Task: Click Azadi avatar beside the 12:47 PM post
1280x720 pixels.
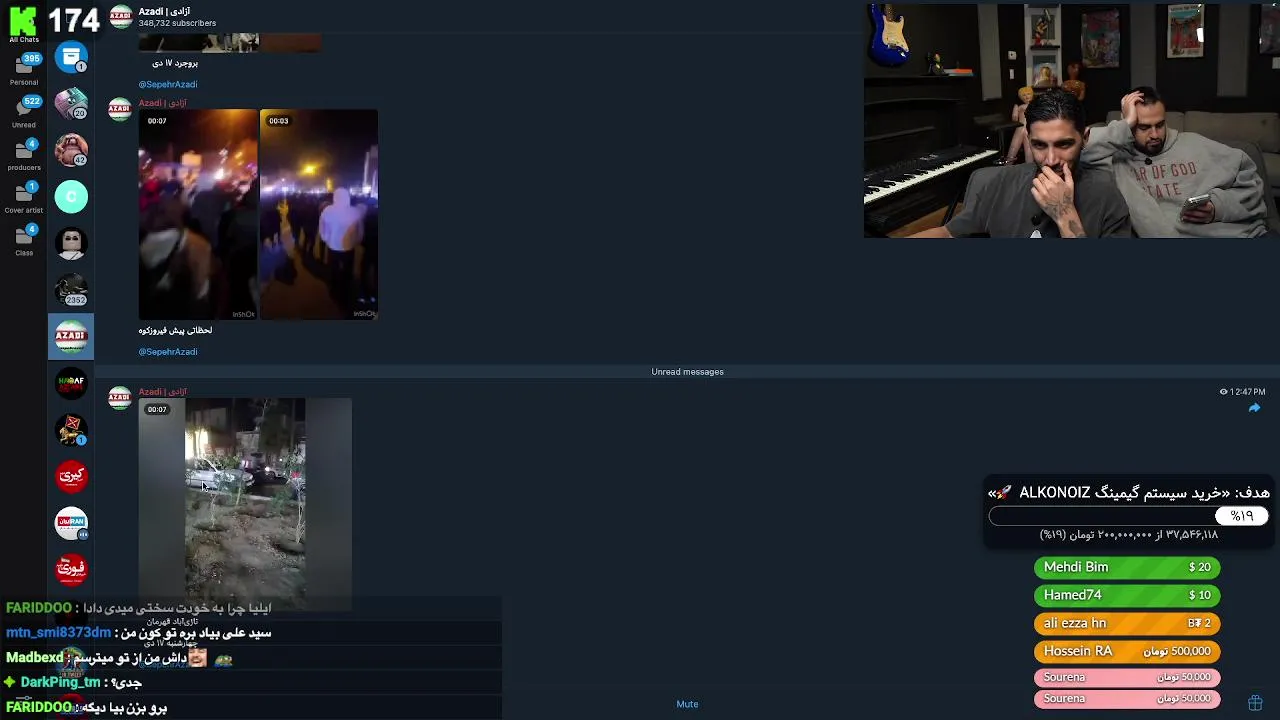Action: click(120, 398)
